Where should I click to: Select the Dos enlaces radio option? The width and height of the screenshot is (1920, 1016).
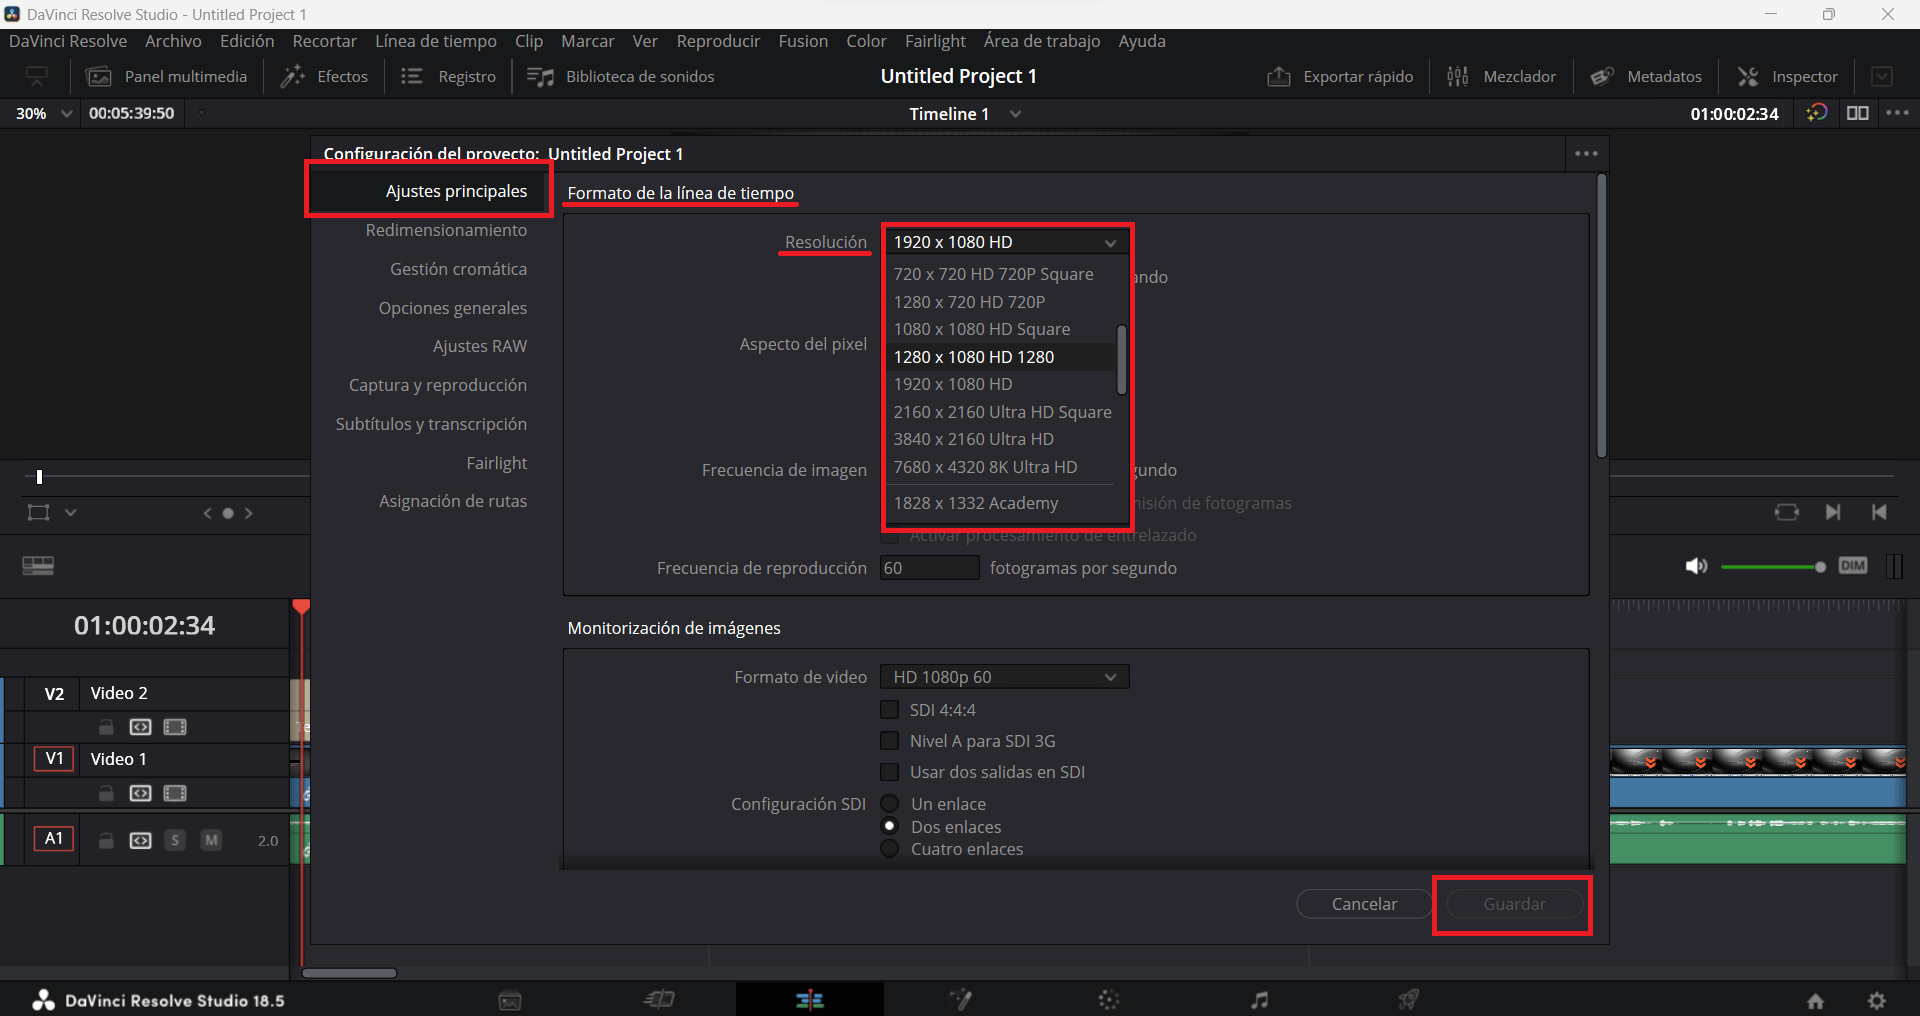click(x=889, y=826)
